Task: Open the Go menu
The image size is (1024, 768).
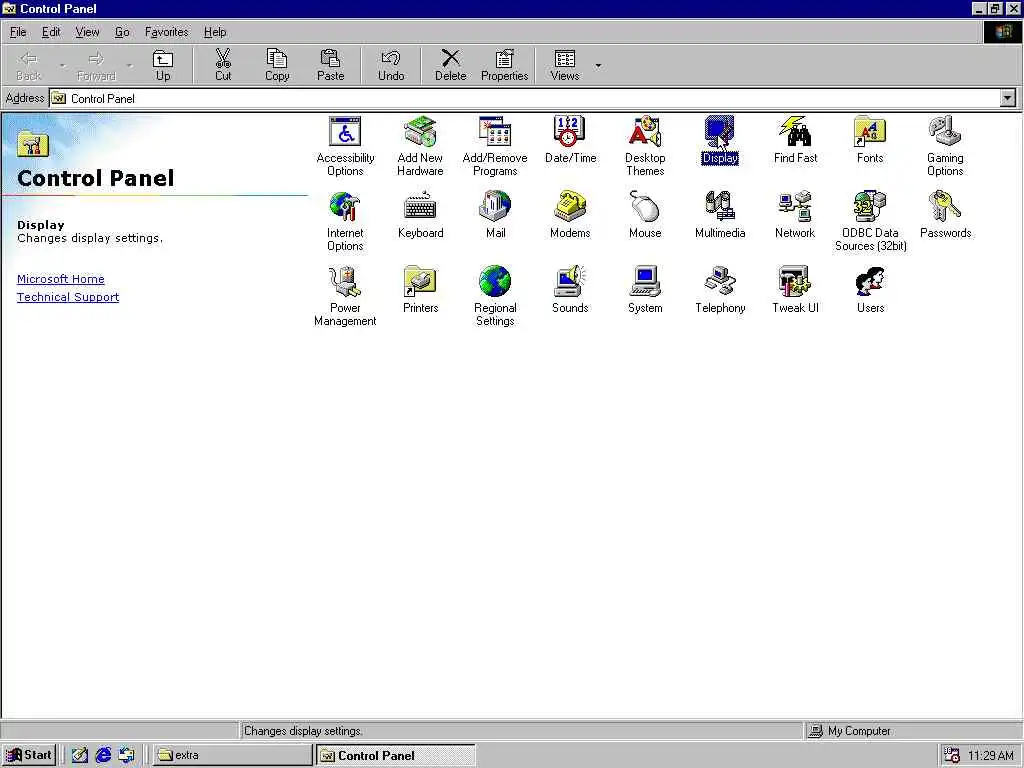Action: 122,32
